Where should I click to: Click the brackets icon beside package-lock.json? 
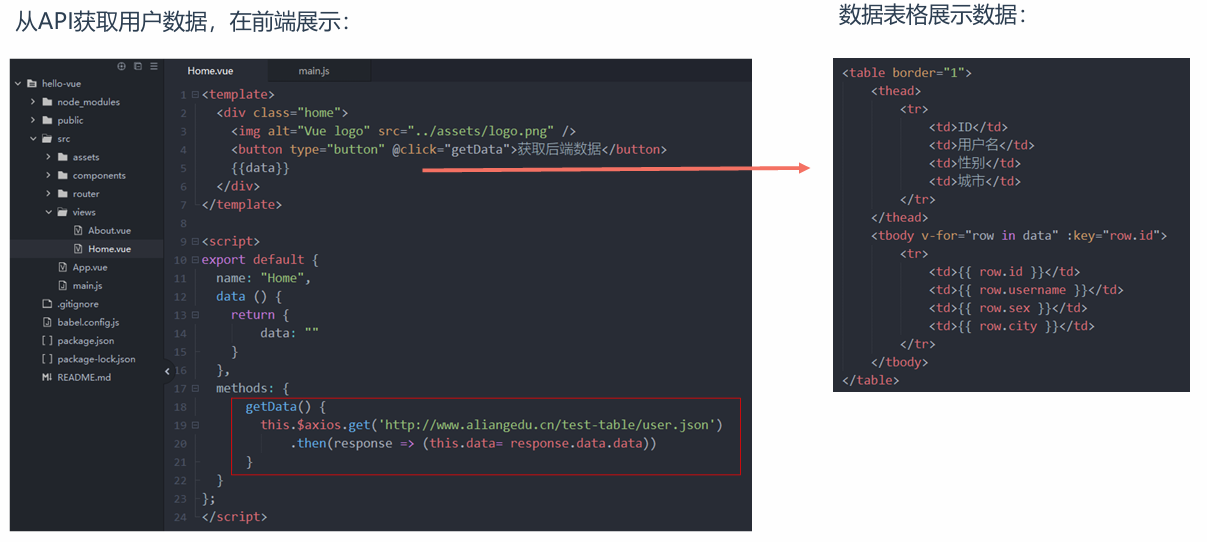[x=47, y=359]
